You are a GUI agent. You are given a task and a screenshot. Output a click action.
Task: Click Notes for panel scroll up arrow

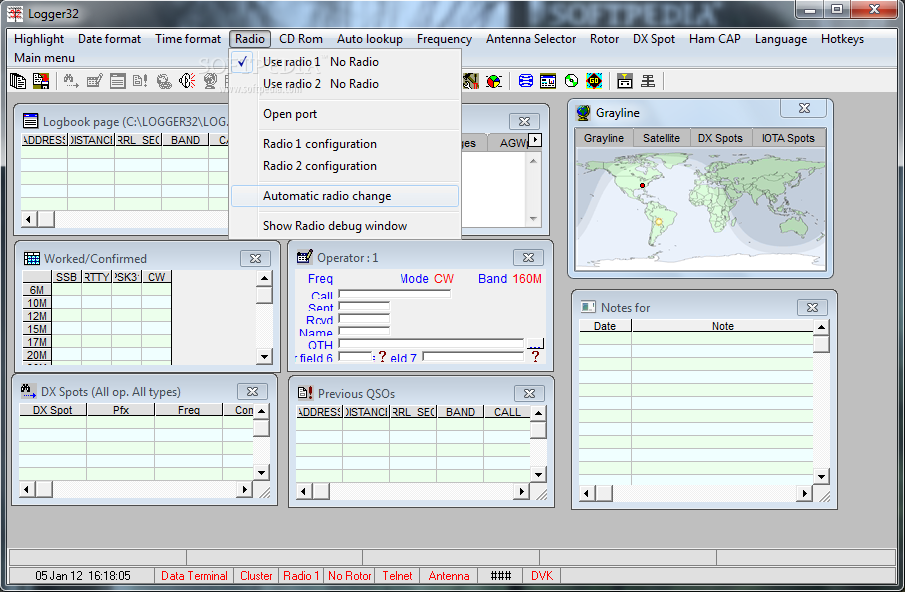[x=821, y=327]
